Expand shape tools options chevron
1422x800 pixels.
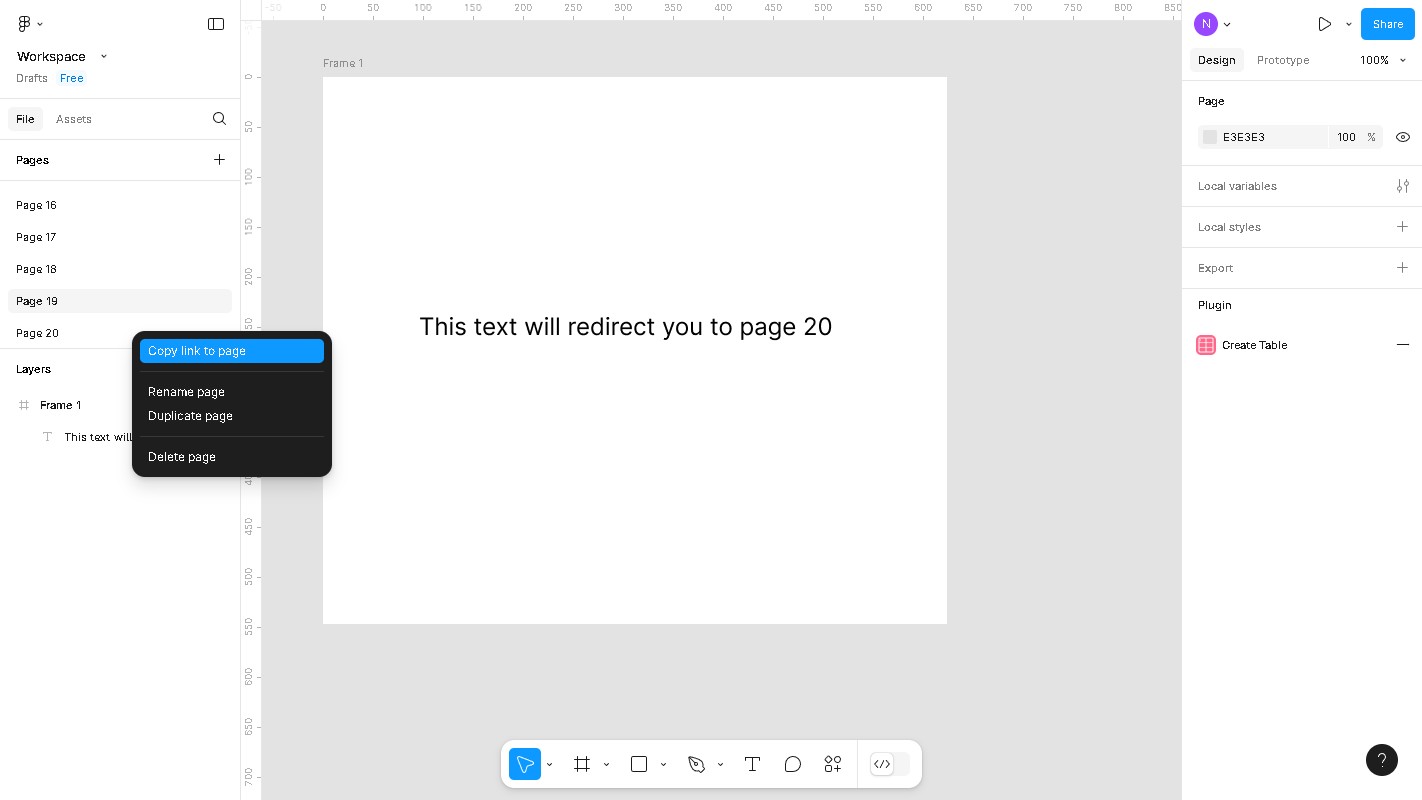[663, 765]
